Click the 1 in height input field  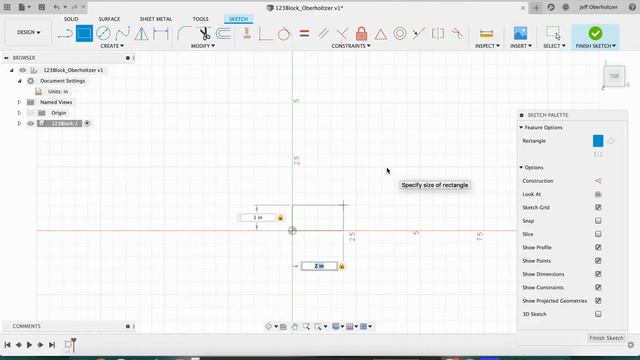[258, 218]
